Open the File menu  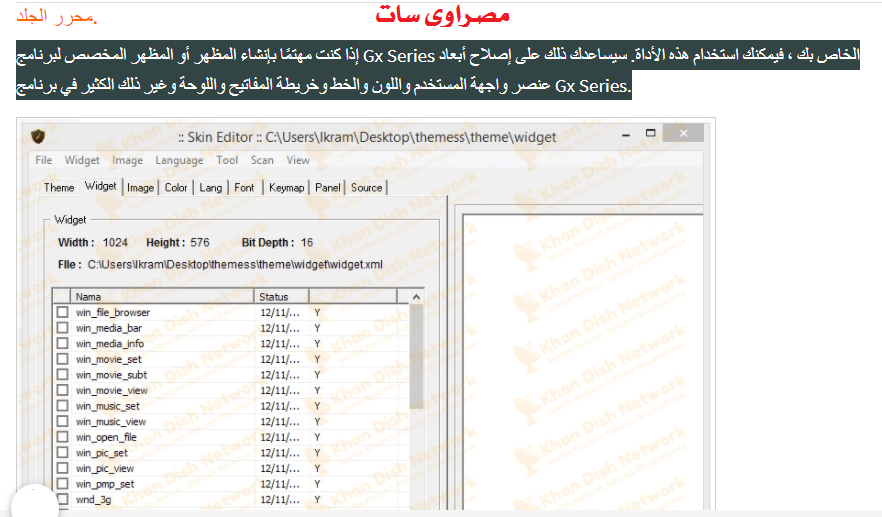pyautogui.click(x=43, y=160)
